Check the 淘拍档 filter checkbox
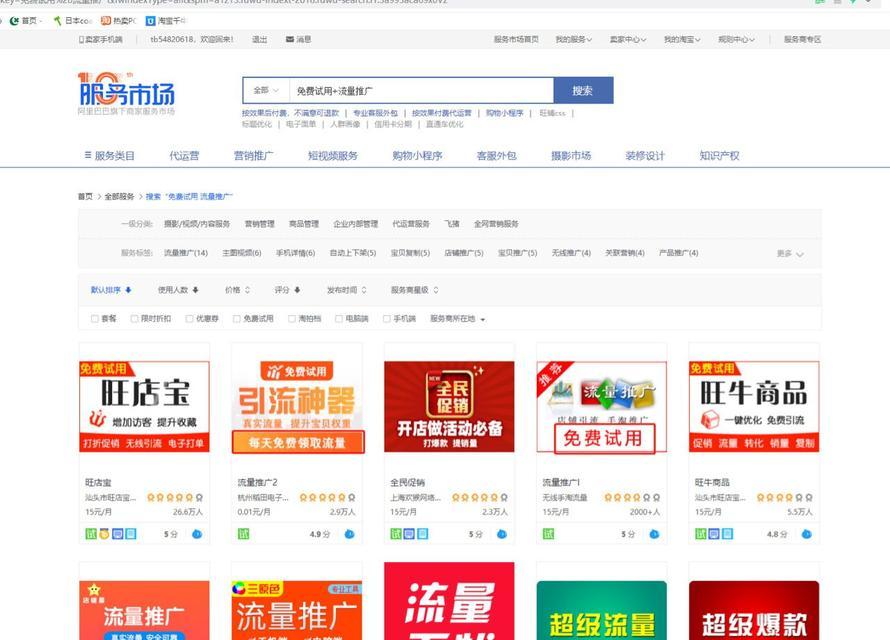 [x=292, y=319]
